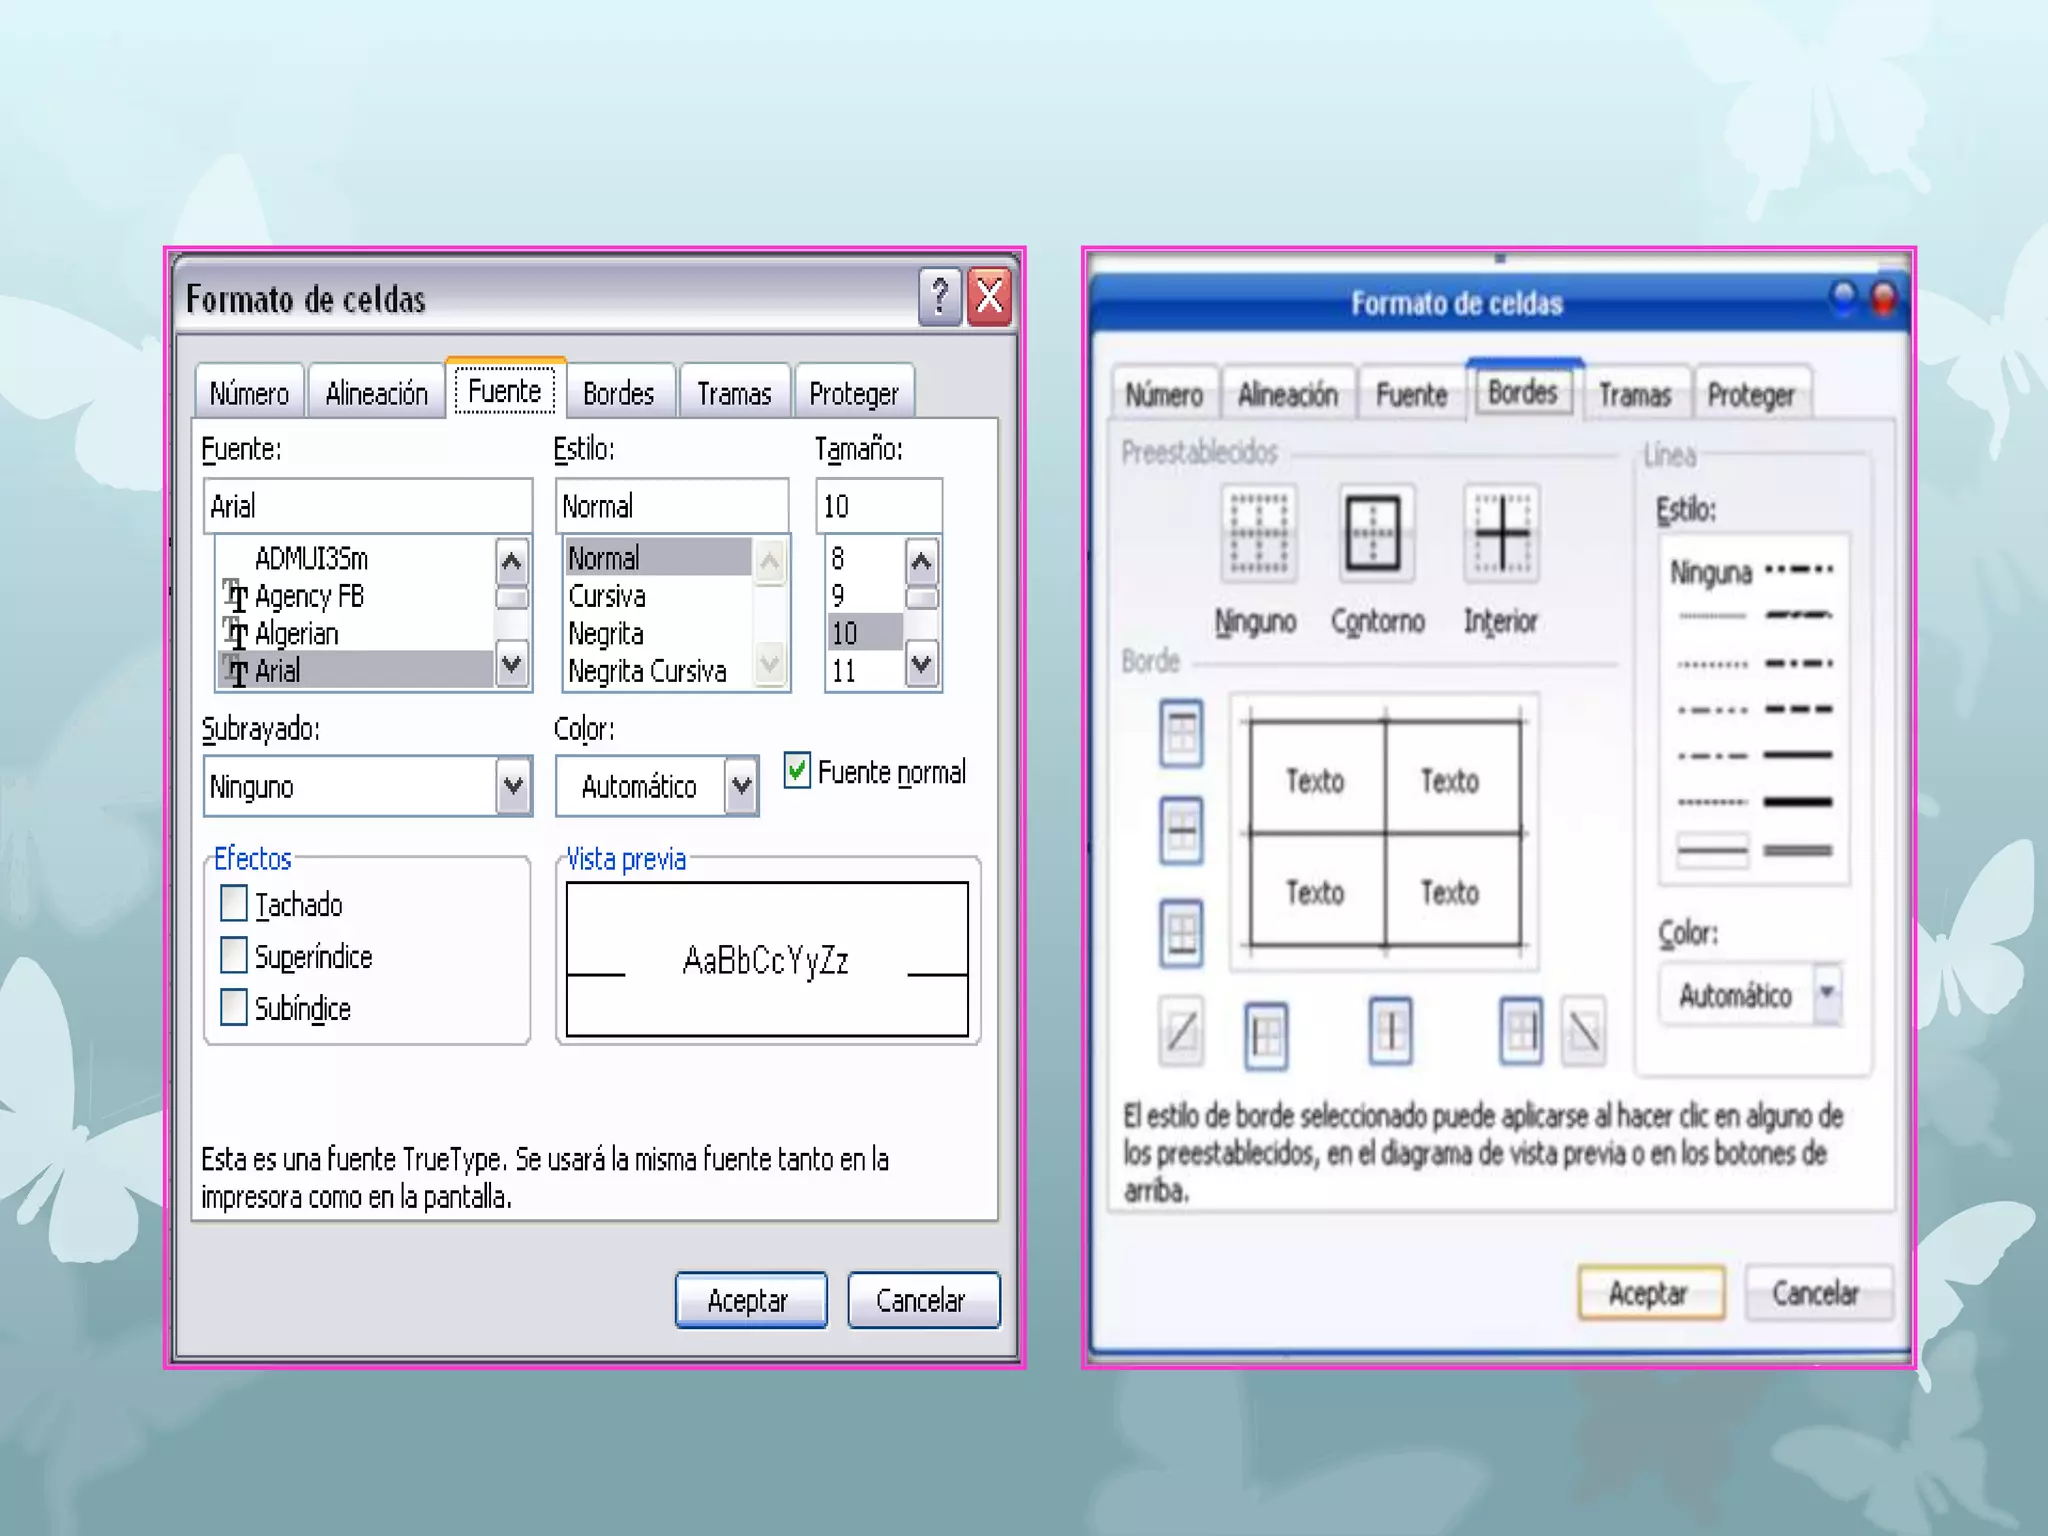This screenshot has width=2048, height=1536.
Task: Open the Color Automático dropdown in Fuente dialog
Action: 741,787
